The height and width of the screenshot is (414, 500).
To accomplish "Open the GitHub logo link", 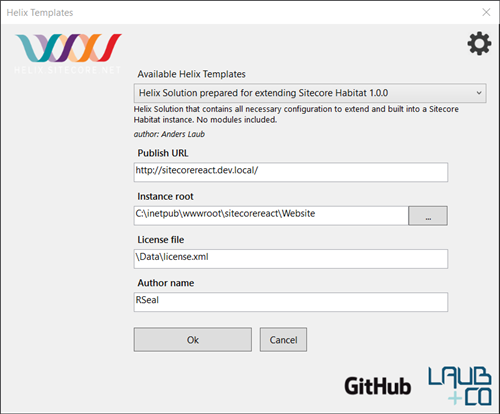I will pyautogui.click(x=378, y=386).
